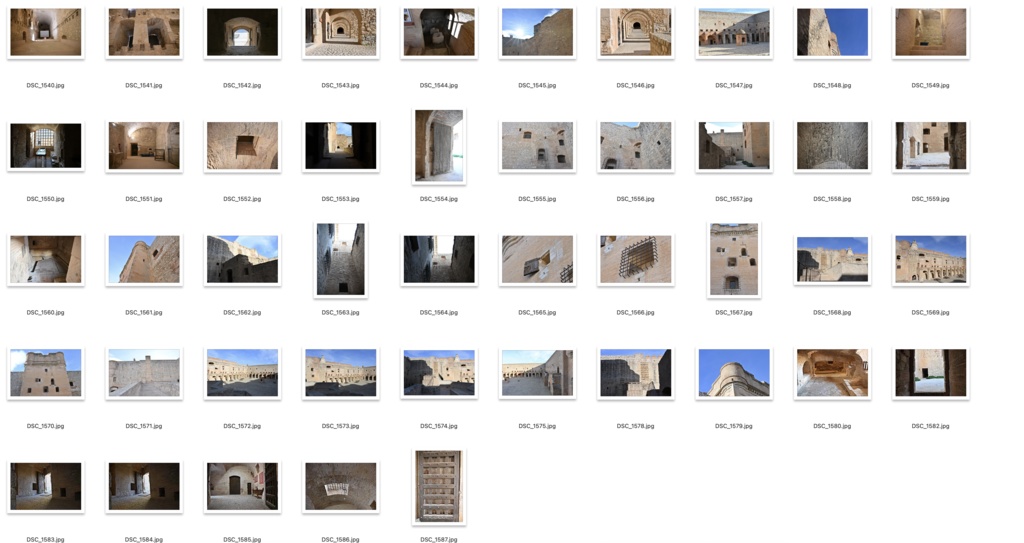Viewport: 1024px width, 543px height.
Task: Click the file name text DSC_1540.jpg
Action: pos(46,85)
